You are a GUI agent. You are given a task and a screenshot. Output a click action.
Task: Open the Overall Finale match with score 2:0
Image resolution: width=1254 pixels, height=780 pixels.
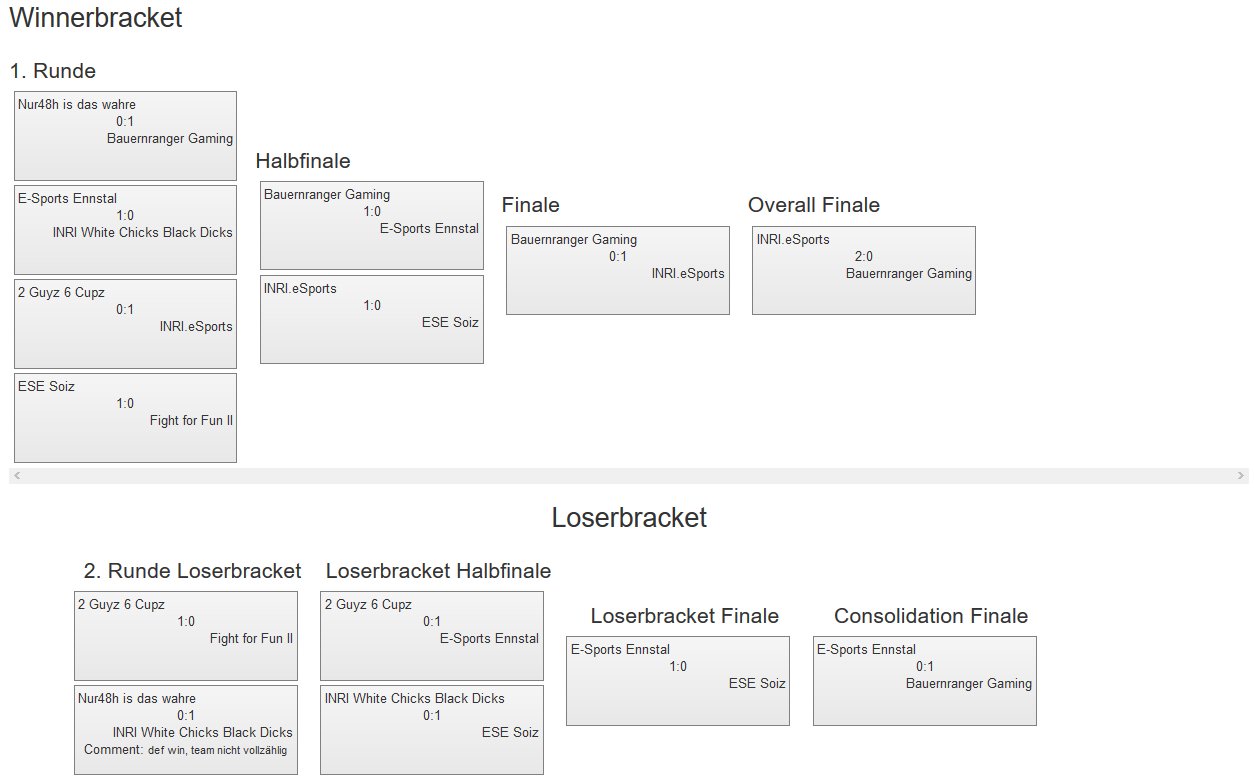tap(863, 270)
